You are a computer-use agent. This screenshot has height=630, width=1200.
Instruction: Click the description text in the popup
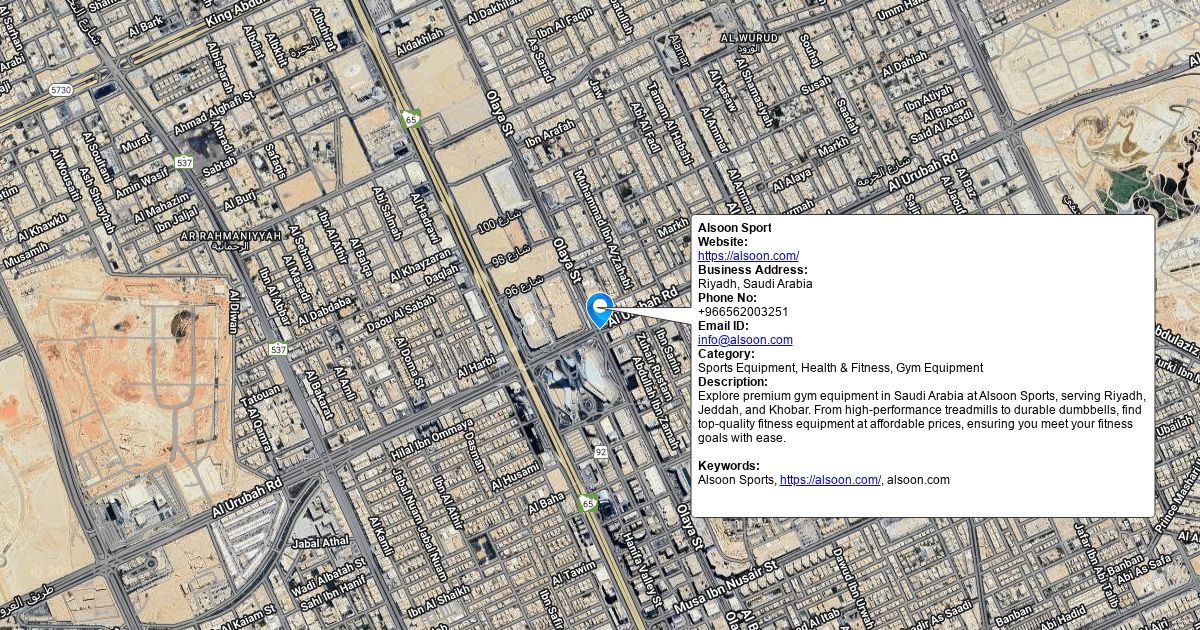[x=920, y=417]
